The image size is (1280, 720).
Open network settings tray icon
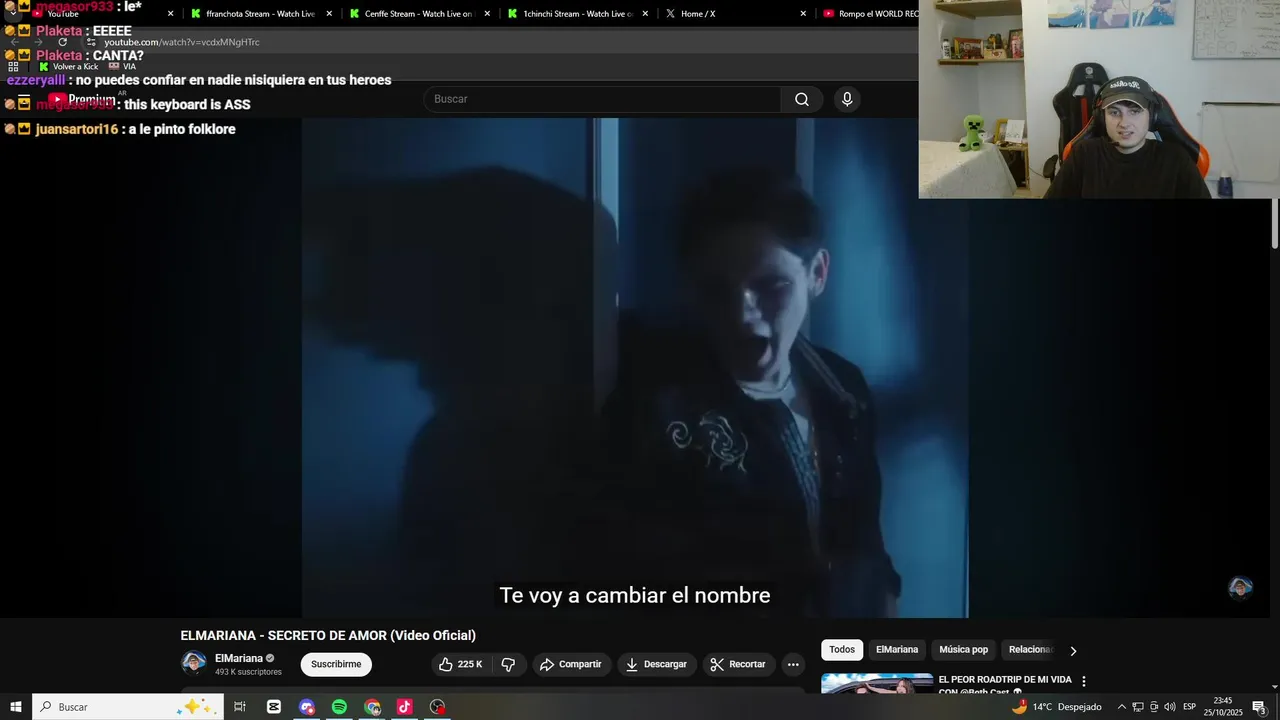click(x=1138, y=707)
